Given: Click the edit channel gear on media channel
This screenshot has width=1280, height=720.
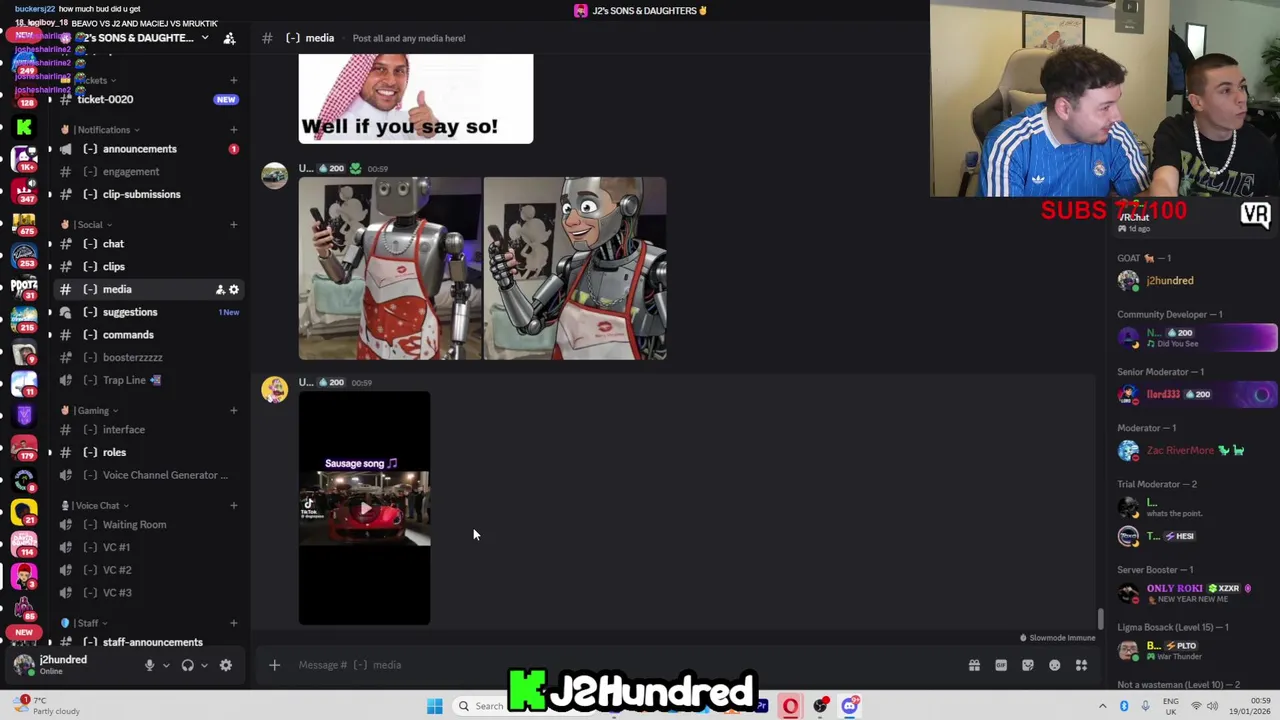Looking at the screenshot, I should (234, 290).
